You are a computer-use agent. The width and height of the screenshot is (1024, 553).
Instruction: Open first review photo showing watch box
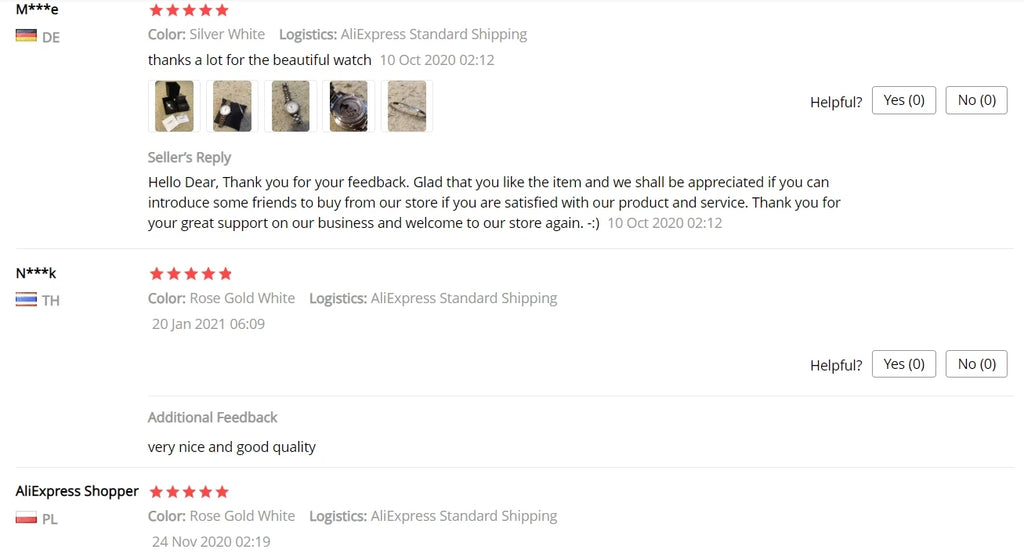174,106
